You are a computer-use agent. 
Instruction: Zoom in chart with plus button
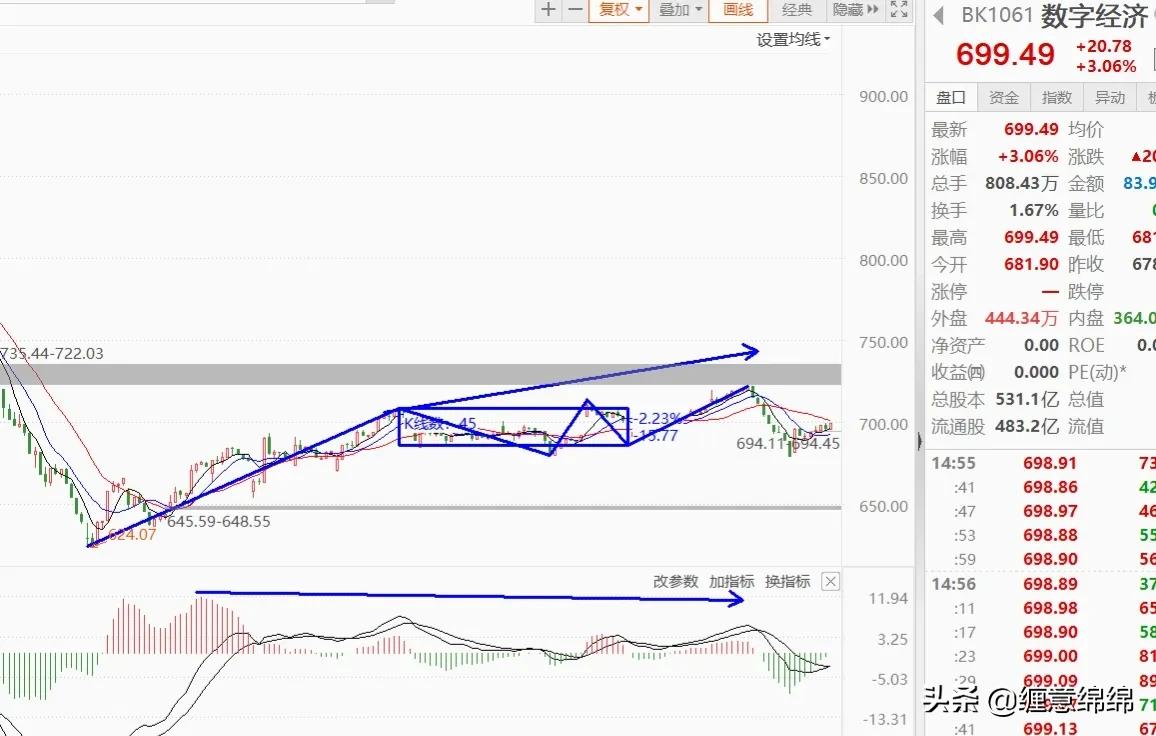(x=548, y=10)
